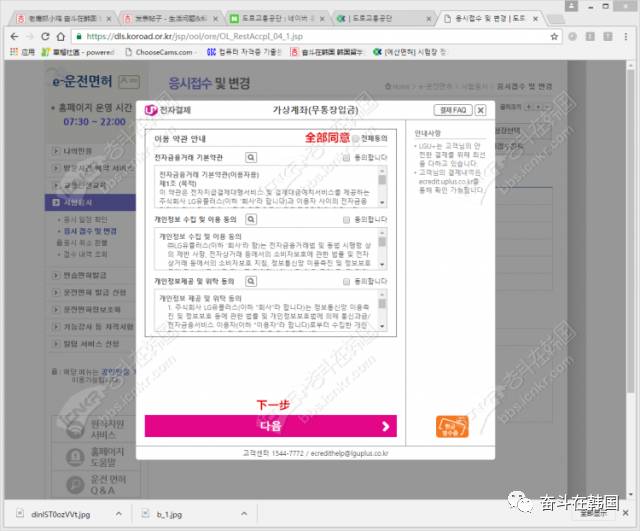
Task: Click the pink 다음 next button
Action: [271, 426]
